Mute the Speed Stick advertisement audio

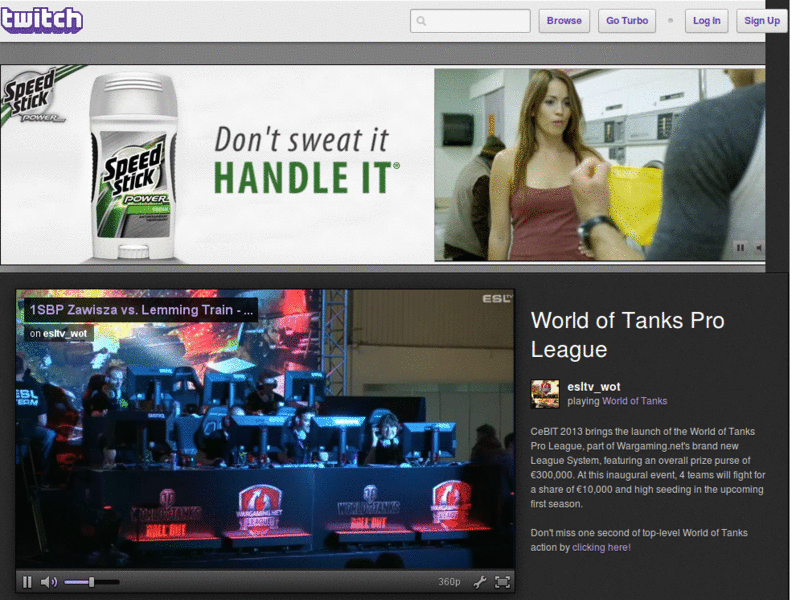[758, 247]
